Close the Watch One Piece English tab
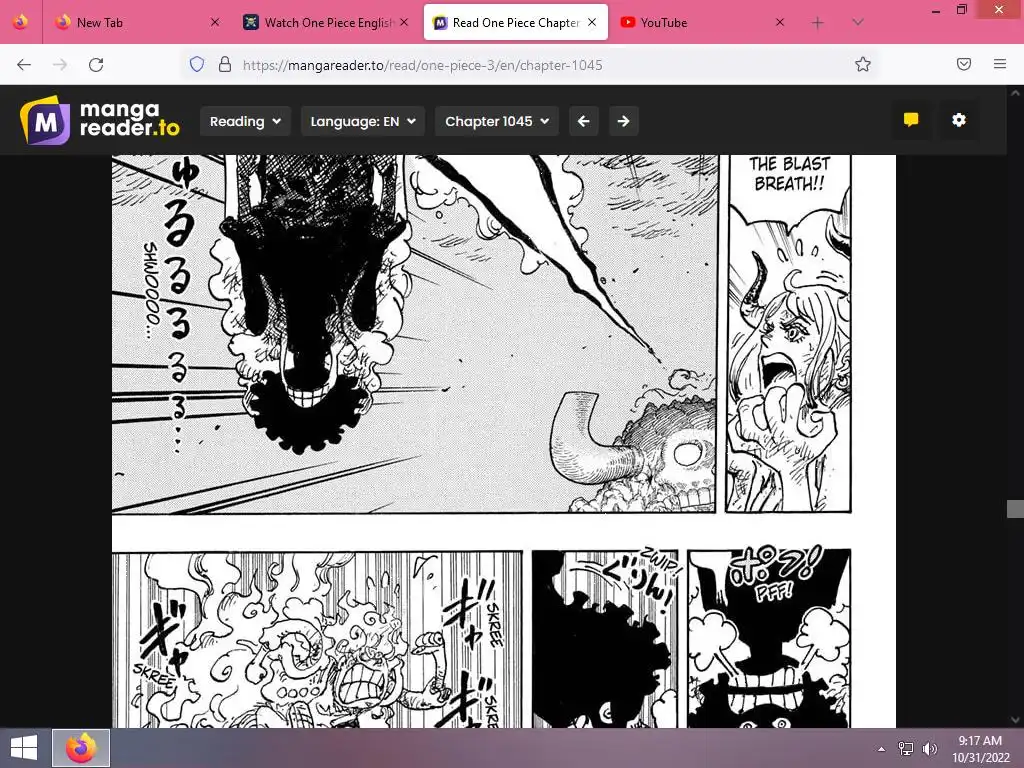Image resolution: width=1024 pixels, height=768 pixels. [x=404, y=22]
